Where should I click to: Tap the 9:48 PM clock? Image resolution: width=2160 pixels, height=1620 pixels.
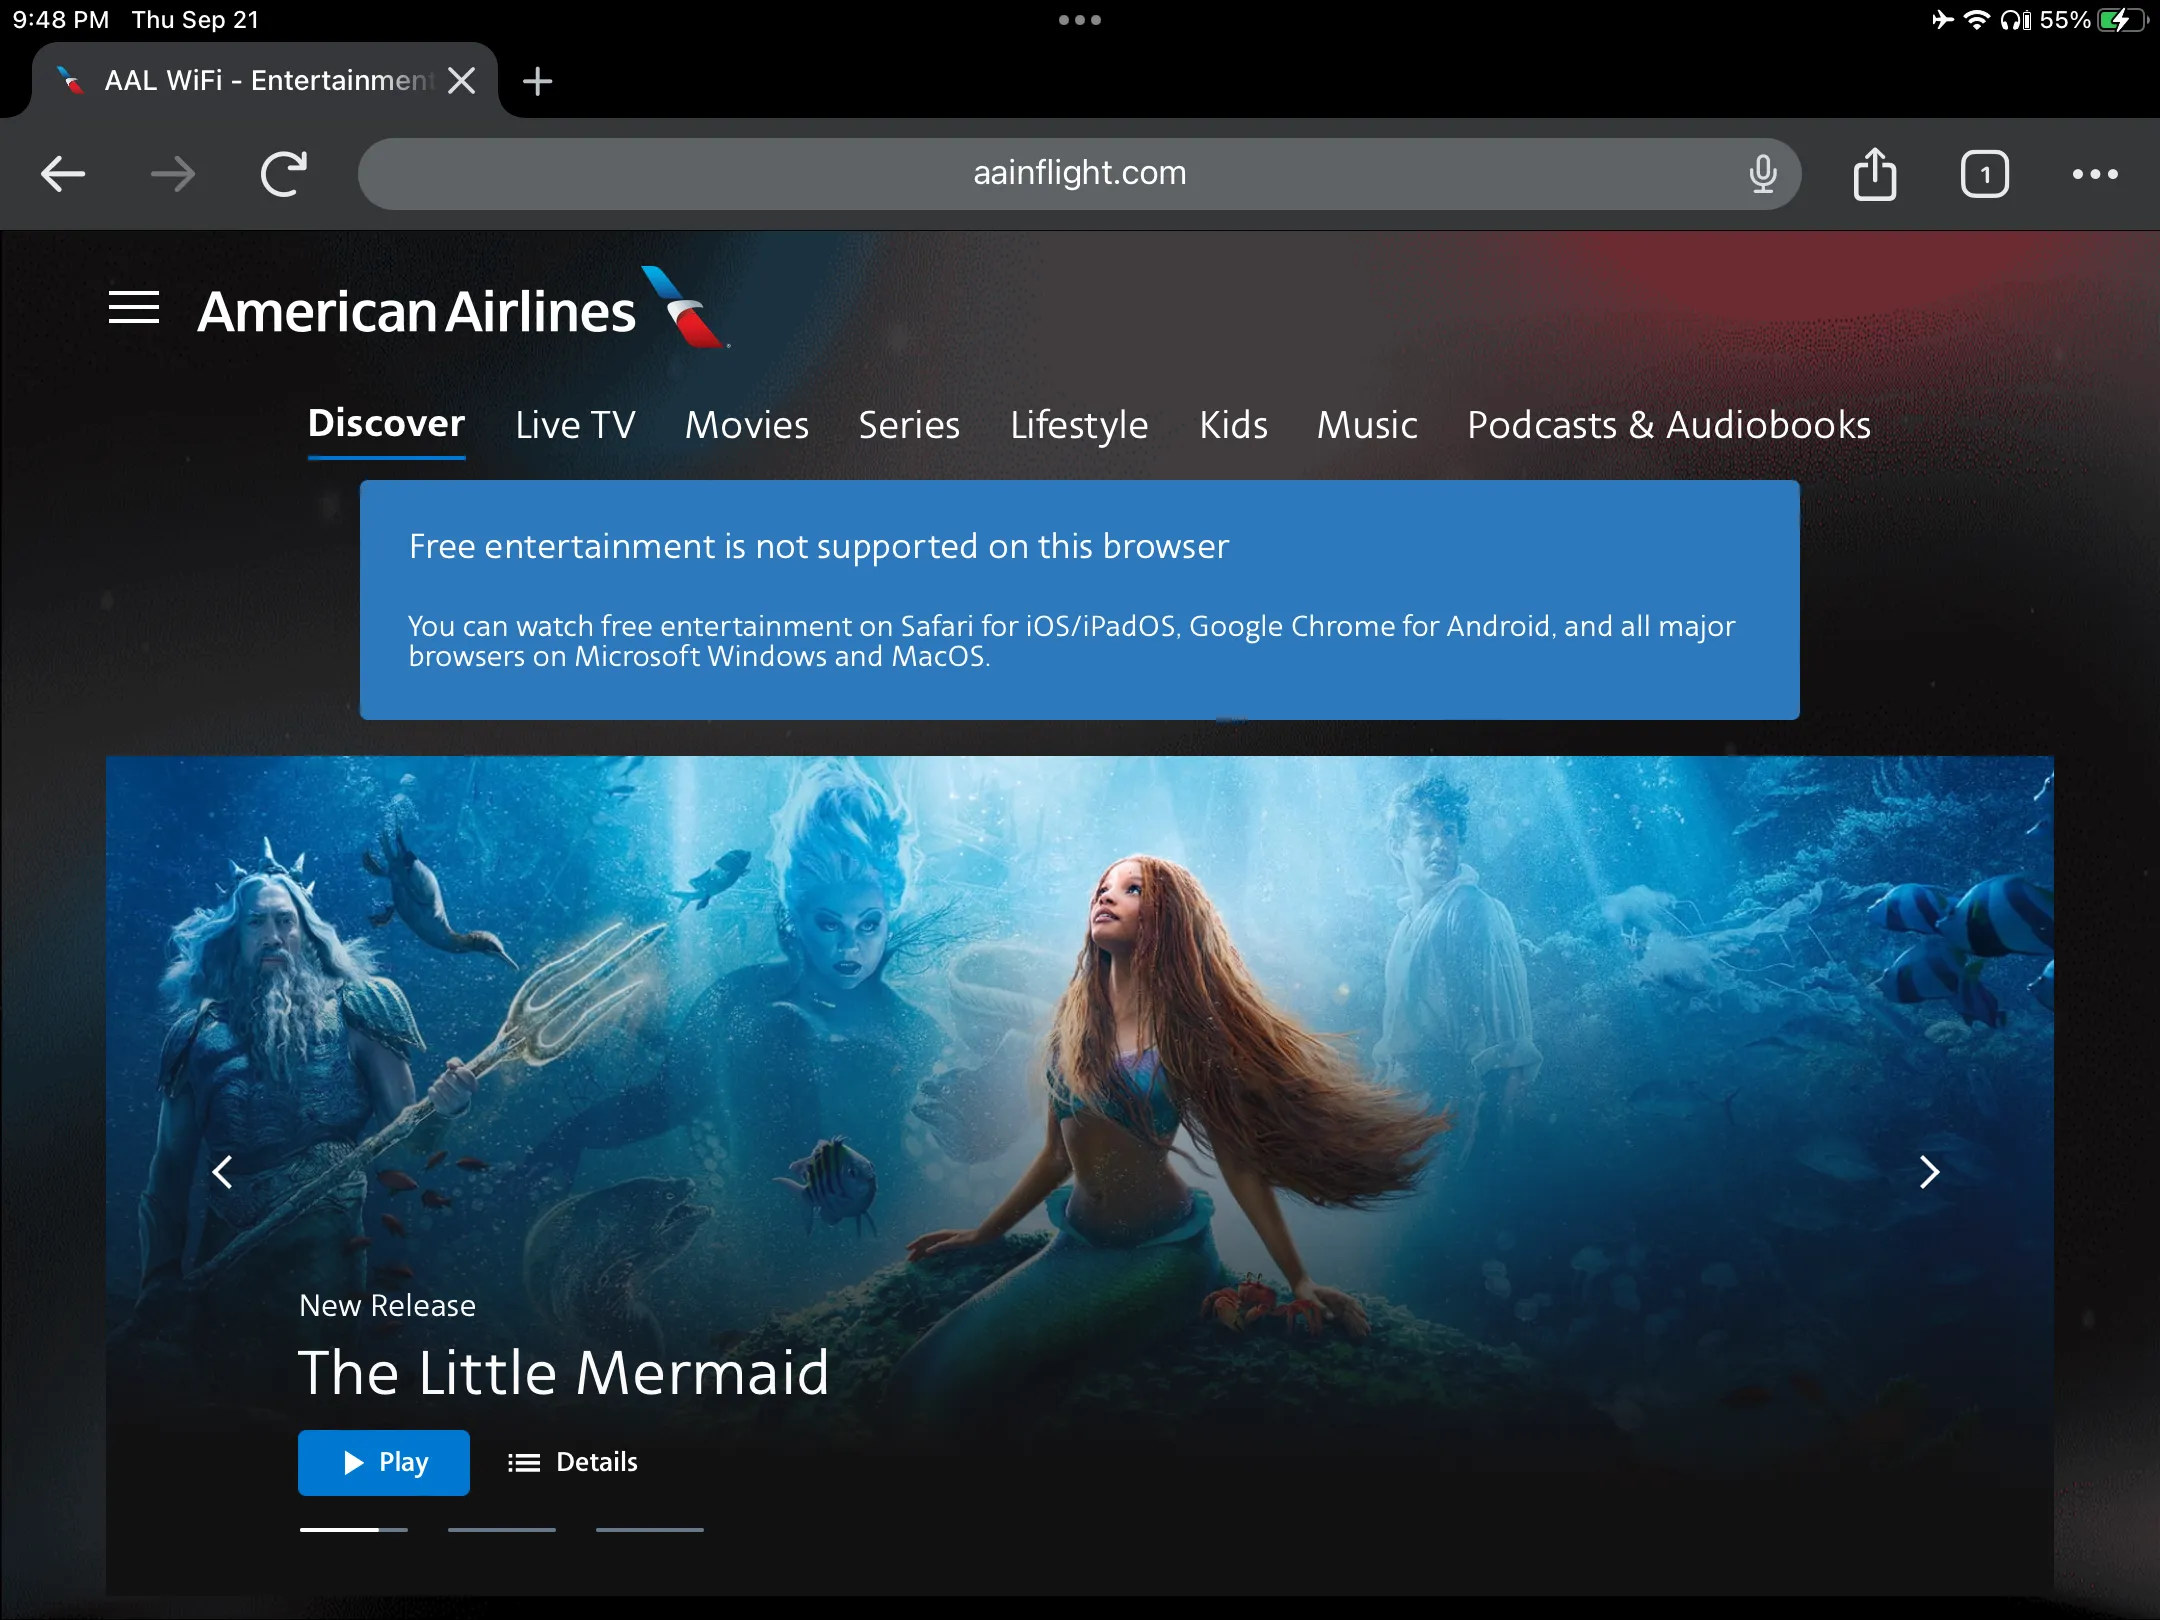[61, 20]
